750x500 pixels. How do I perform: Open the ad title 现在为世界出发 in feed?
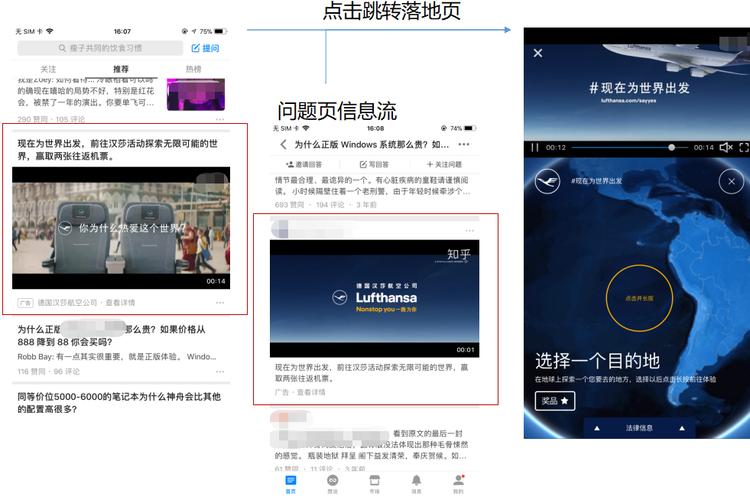coord(118,150)
